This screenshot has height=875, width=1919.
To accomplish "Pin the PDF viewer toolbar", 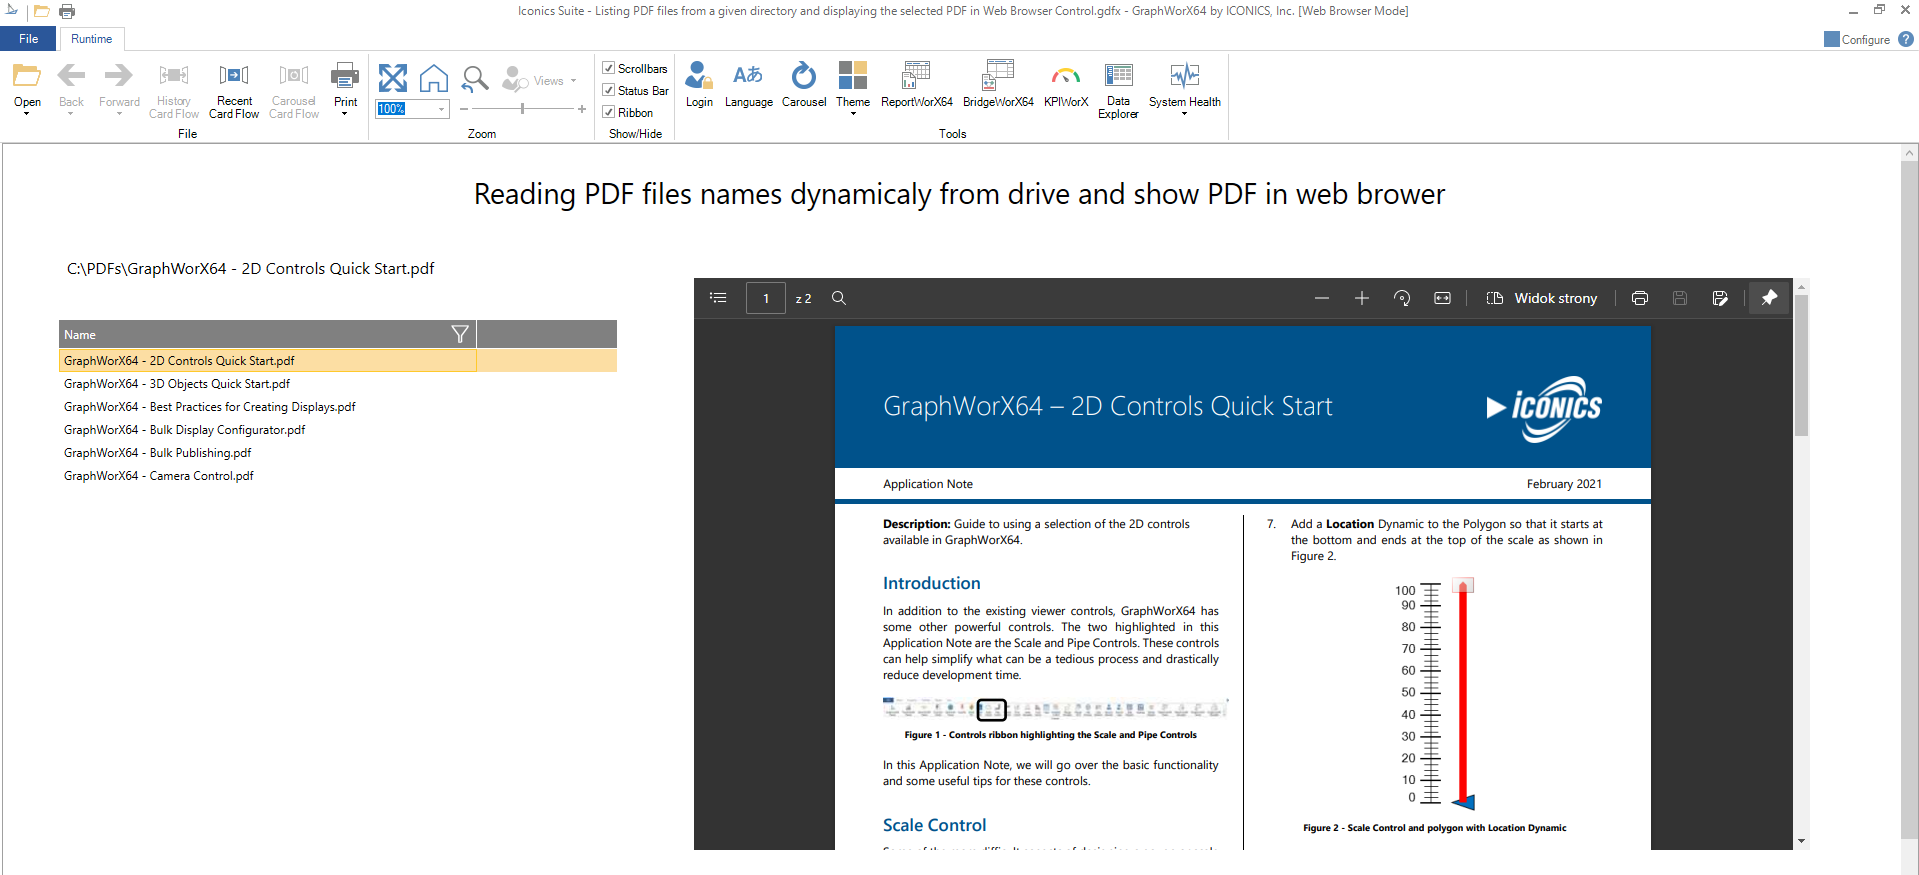I will (x=1769, y=298).
